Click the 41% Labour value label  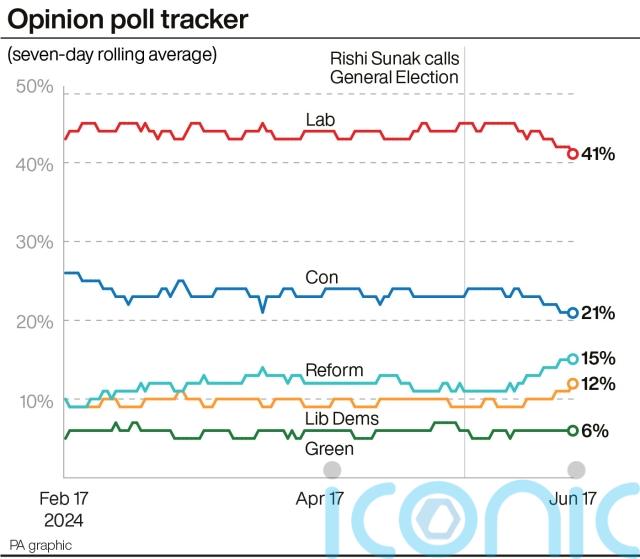point(598,154)
